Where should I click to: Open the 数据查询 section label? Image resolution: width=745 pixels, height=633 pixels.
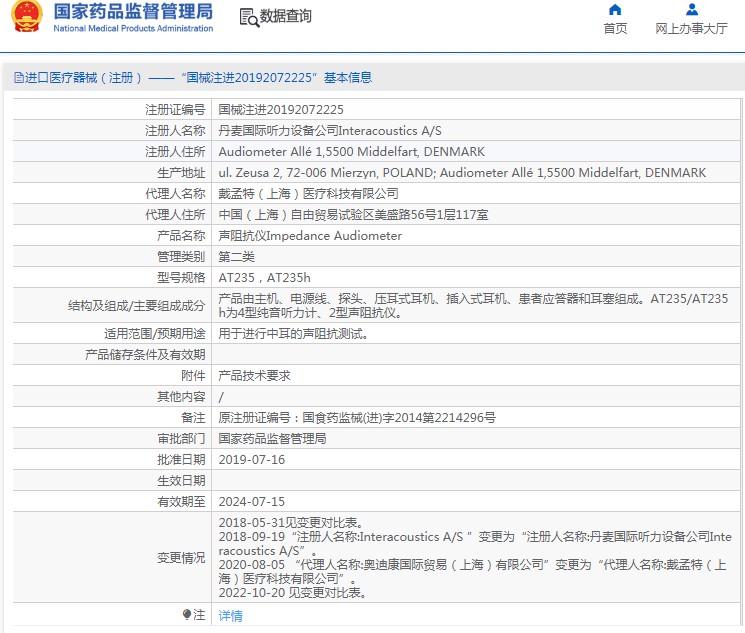[285, 17]
